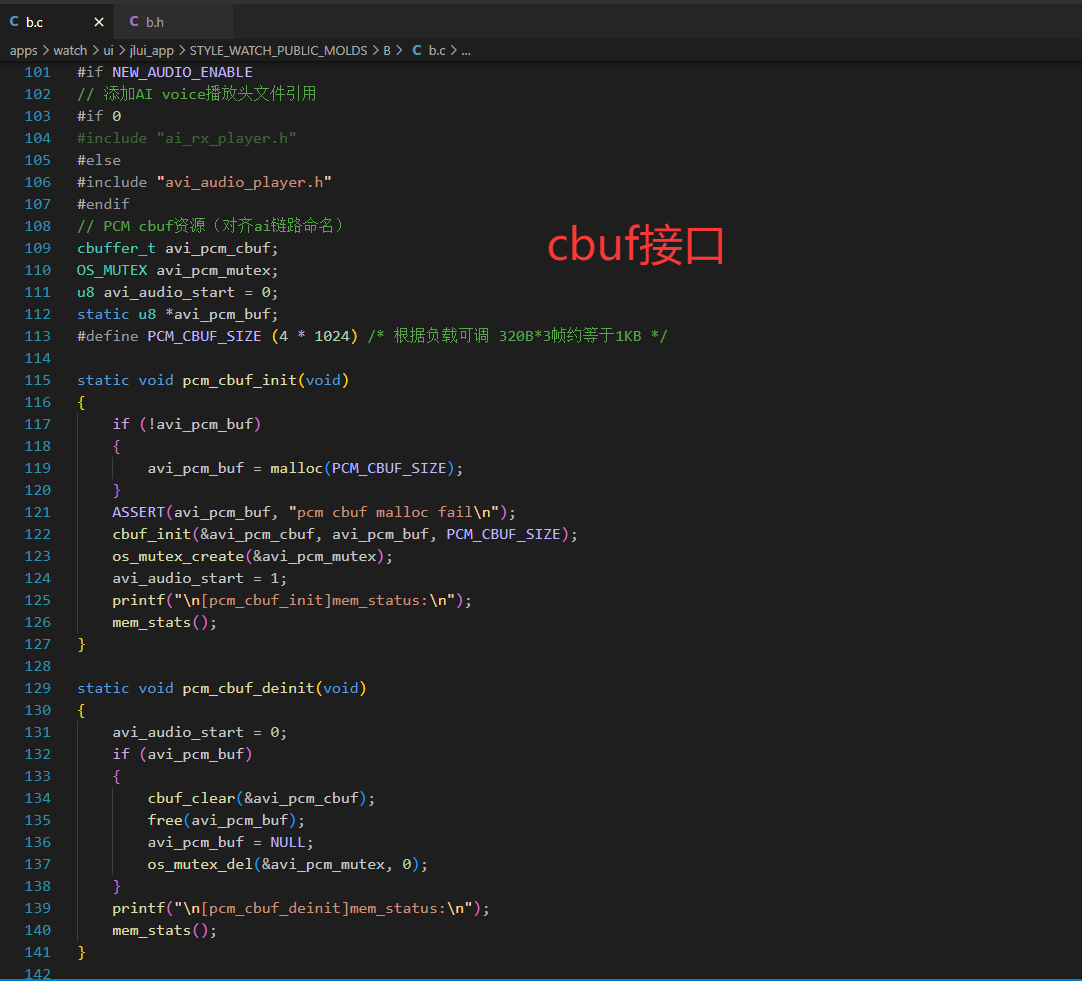Image resolution: width=1082 pixels, height=981 pixels.
Task: Click the #endif directive on line 107
Action: (x=103, y=204)
